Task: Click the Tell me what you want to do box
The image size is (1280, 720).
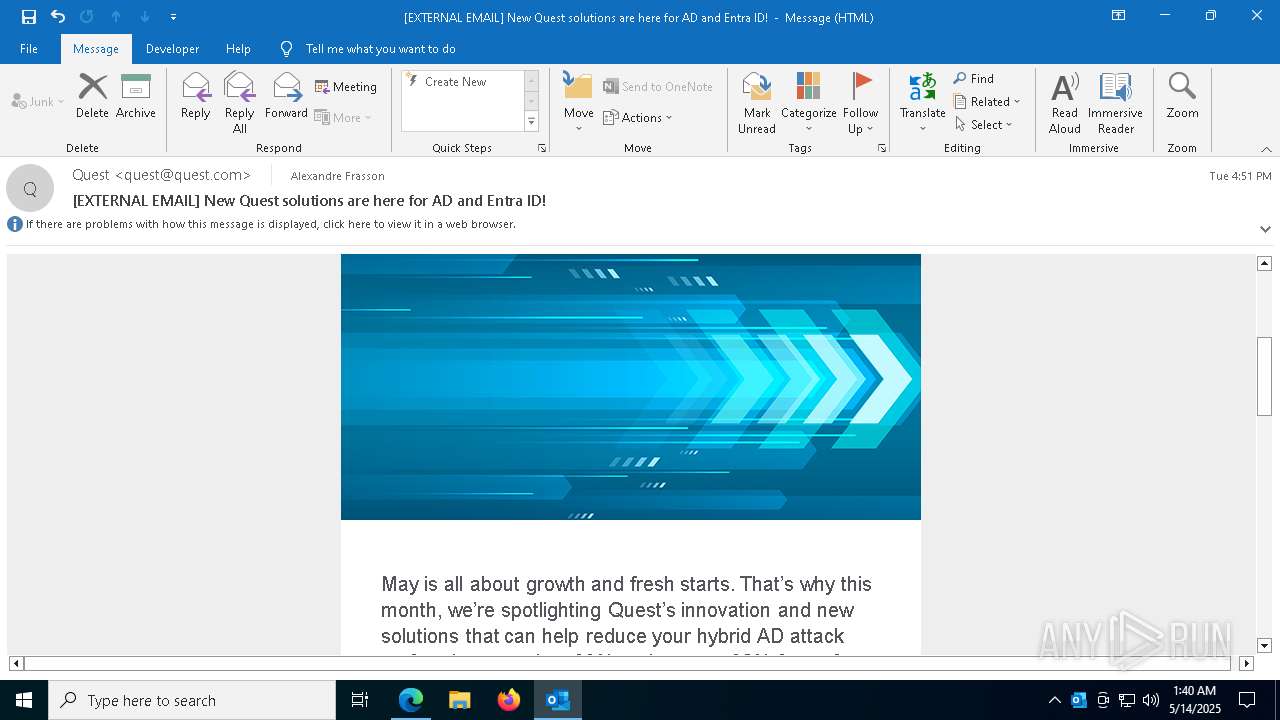Action: coord(380,49)
